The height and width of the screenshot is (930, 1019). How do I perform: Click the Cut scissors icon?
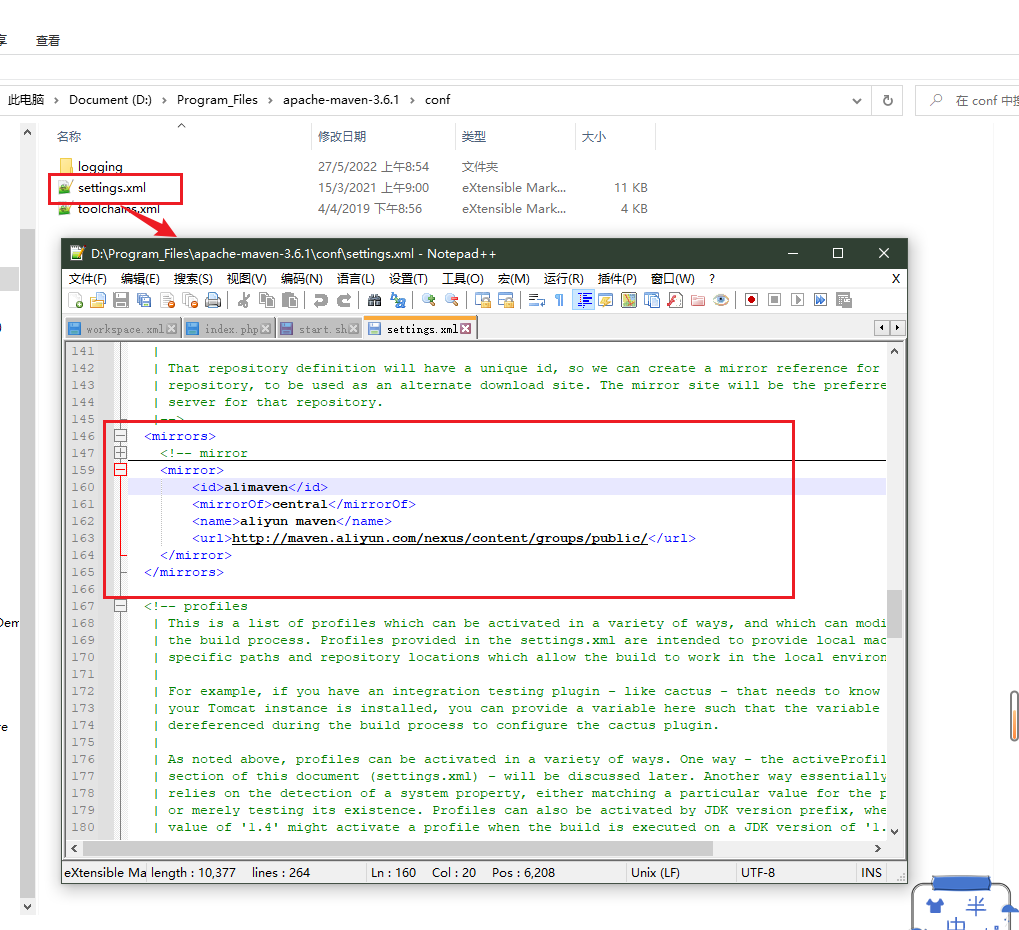[x=244, y=300]
